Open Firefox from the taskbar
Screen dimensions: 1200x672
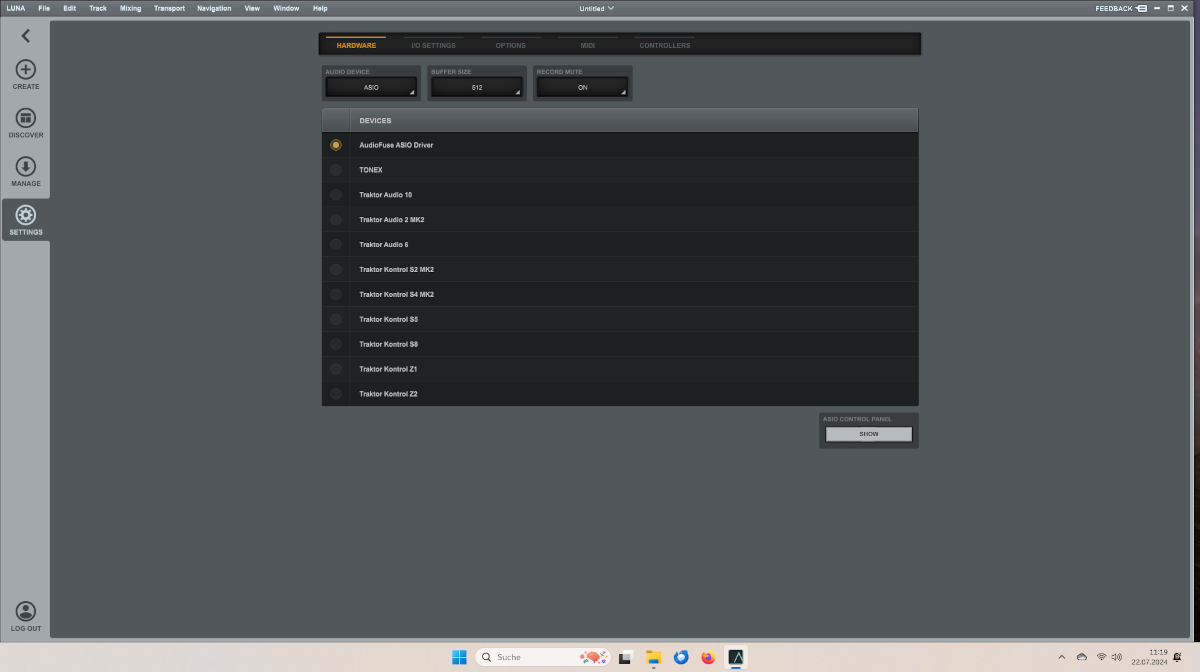709,657
